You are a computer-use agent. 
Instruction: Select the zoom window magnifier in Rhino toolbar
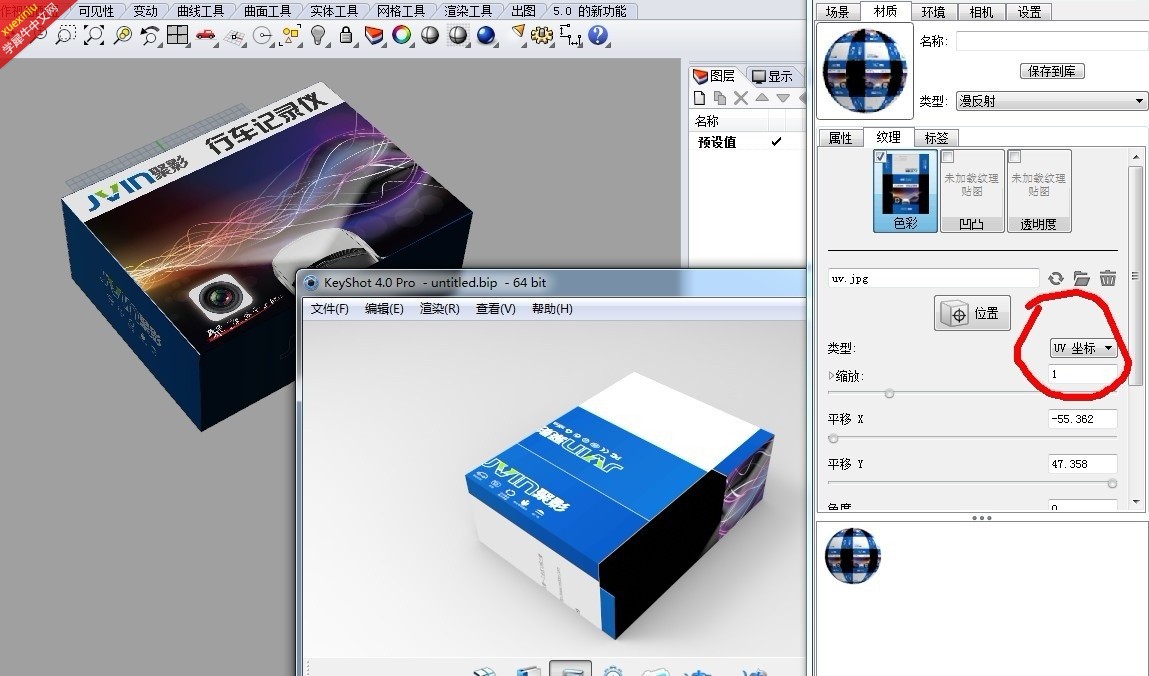[x=65, y=34]
